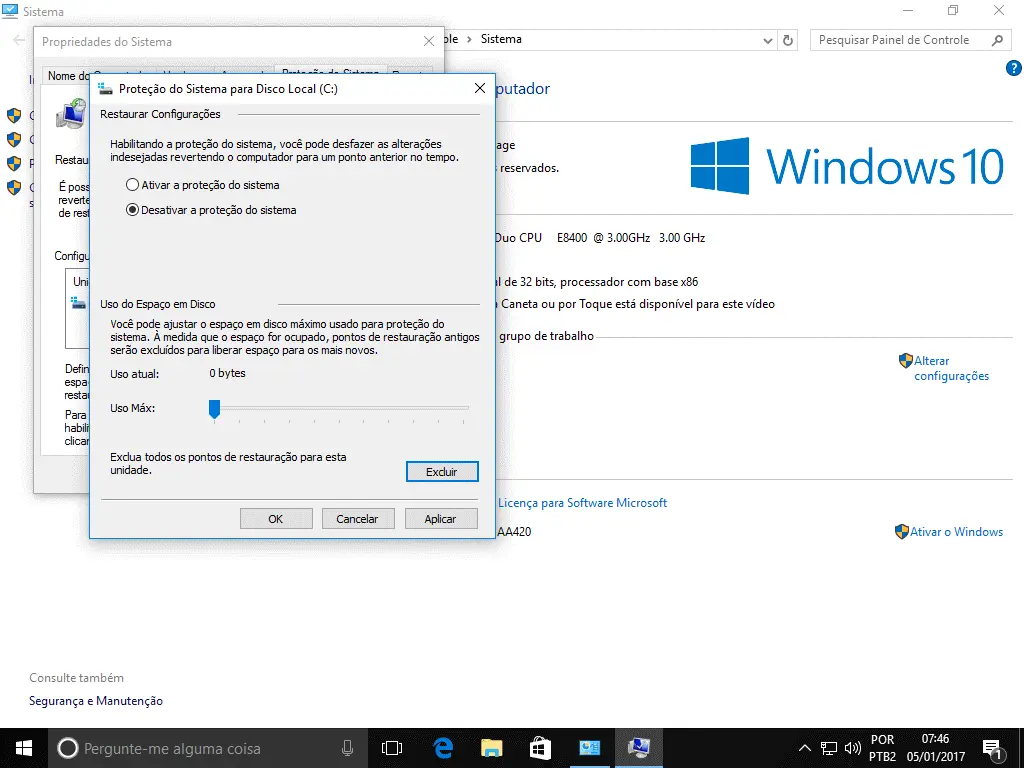Click the back arrow in Sistema window
The image size is (1024, 768).
coord(19,40)
